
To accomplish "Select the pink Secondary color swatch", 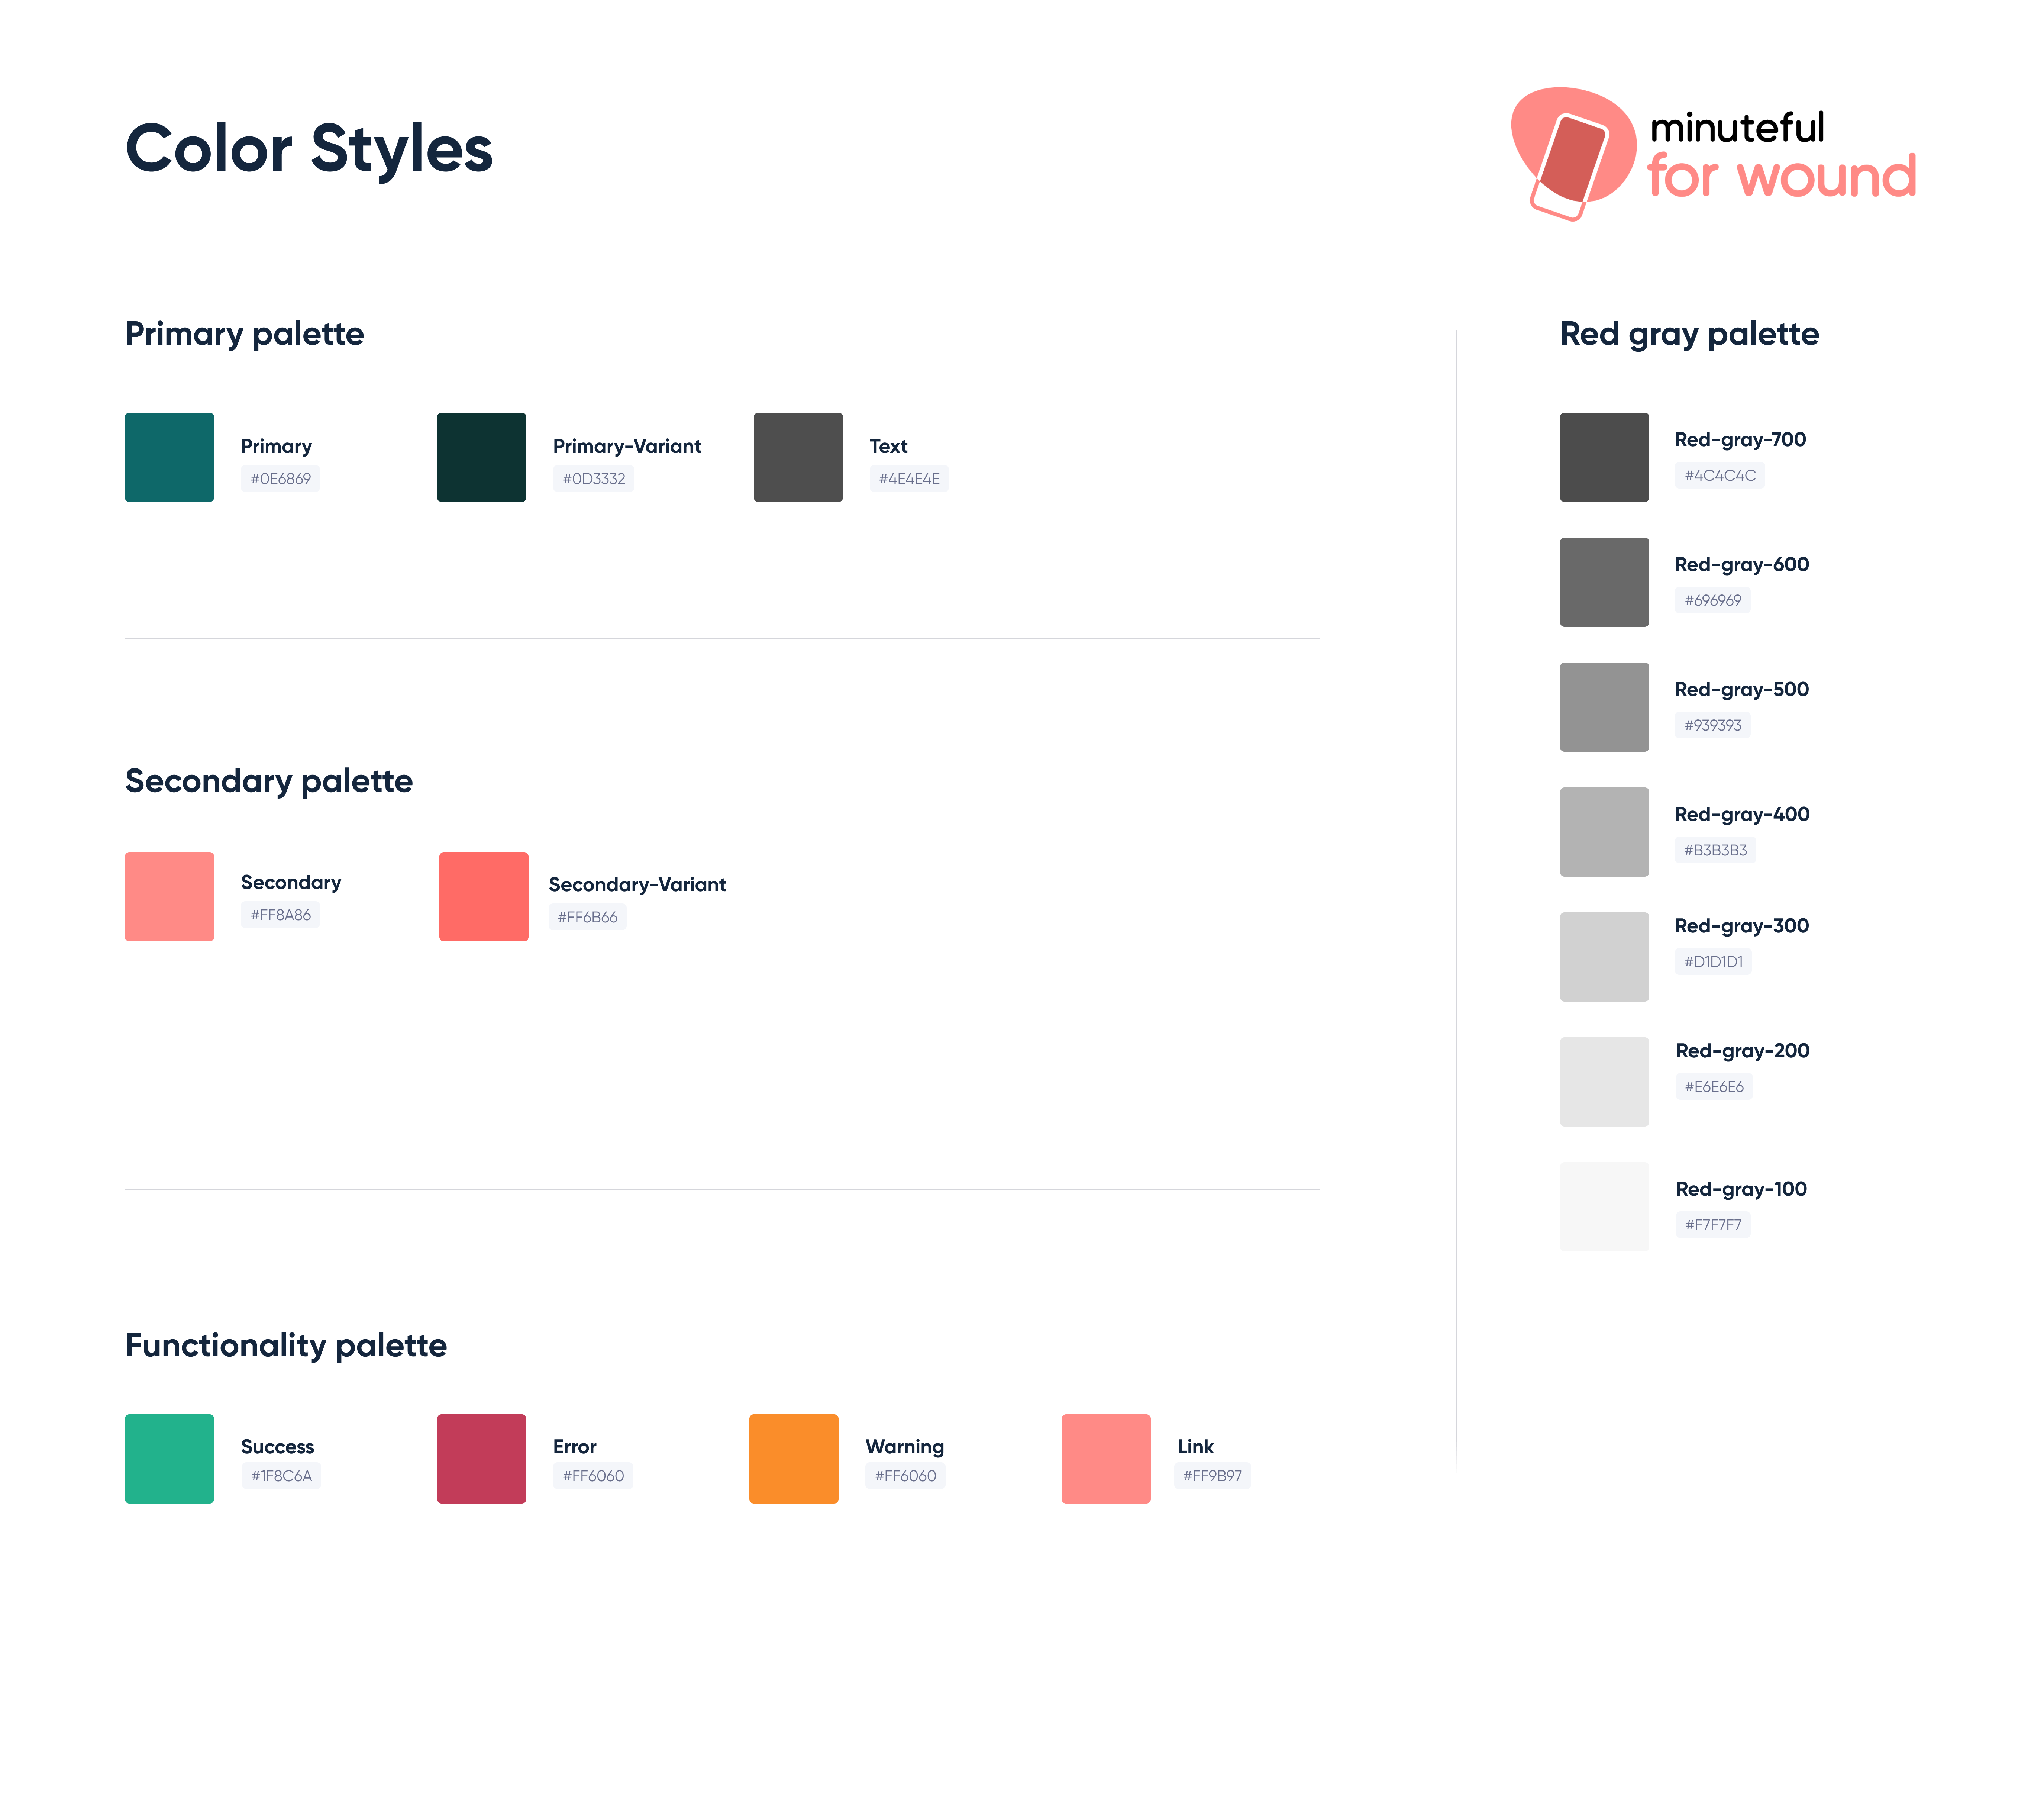I will tap(169, 896).
